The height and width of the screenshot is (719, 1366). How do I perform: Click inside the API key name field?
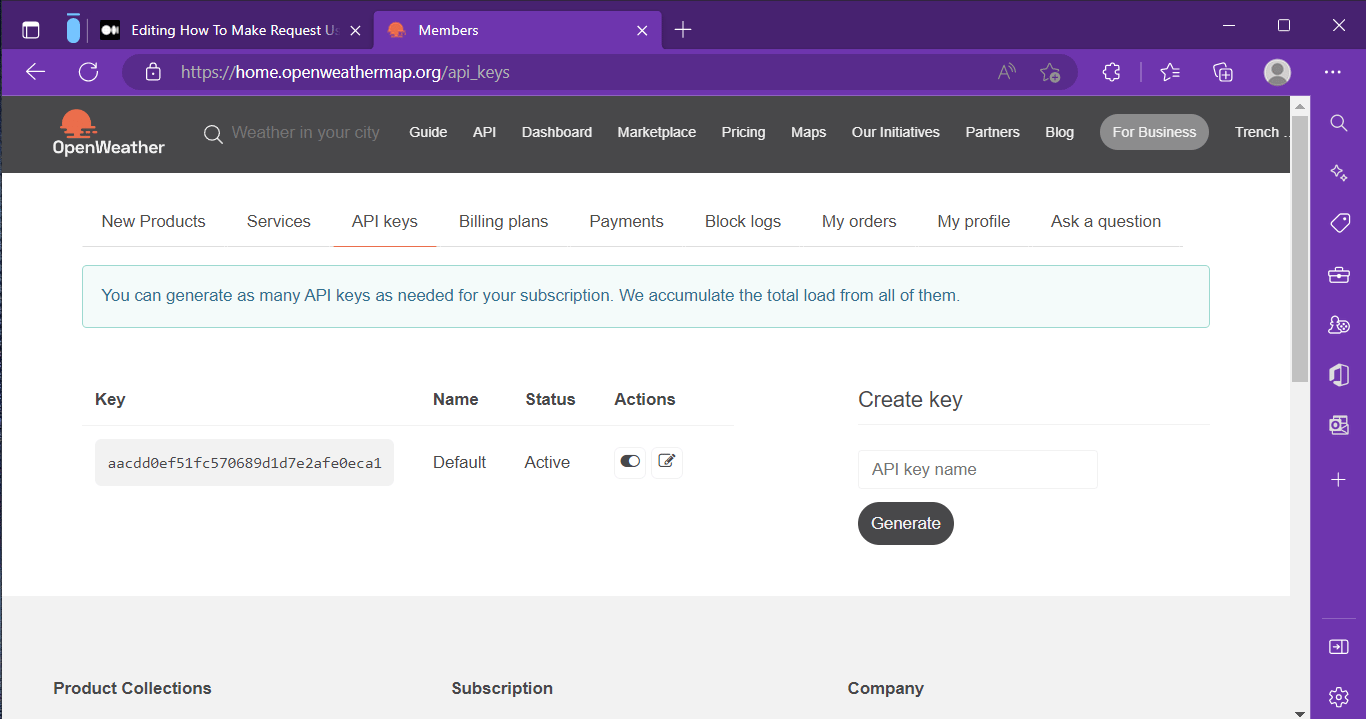coord(977,469)
